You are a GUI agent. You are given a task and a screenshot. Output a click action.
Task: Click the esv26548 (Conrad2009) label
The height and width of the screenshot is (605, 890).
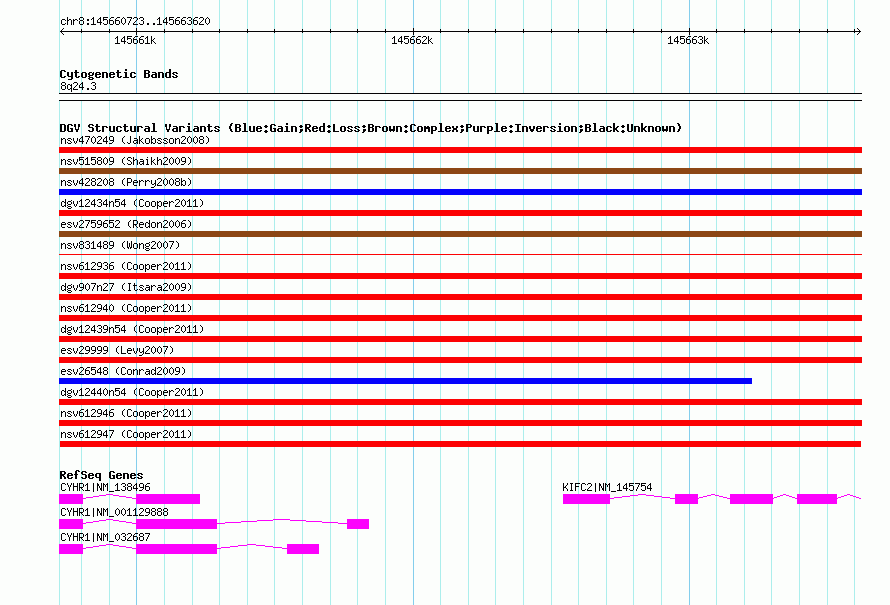pos(123,371)
